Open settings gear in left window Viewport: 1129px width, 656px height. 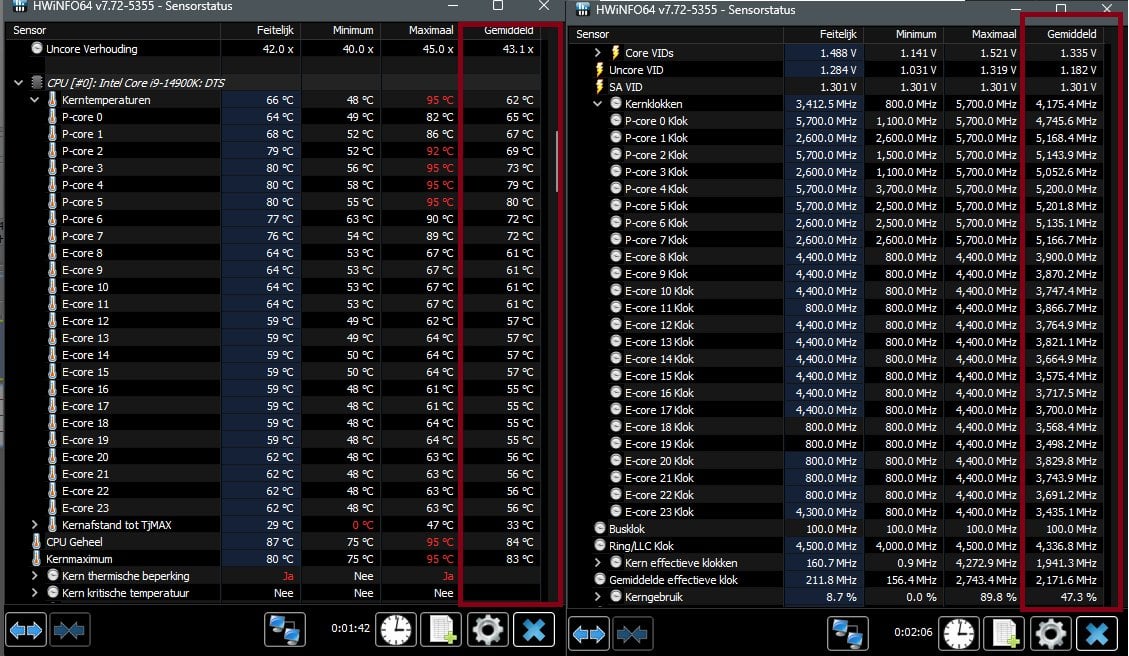(487, 630)
